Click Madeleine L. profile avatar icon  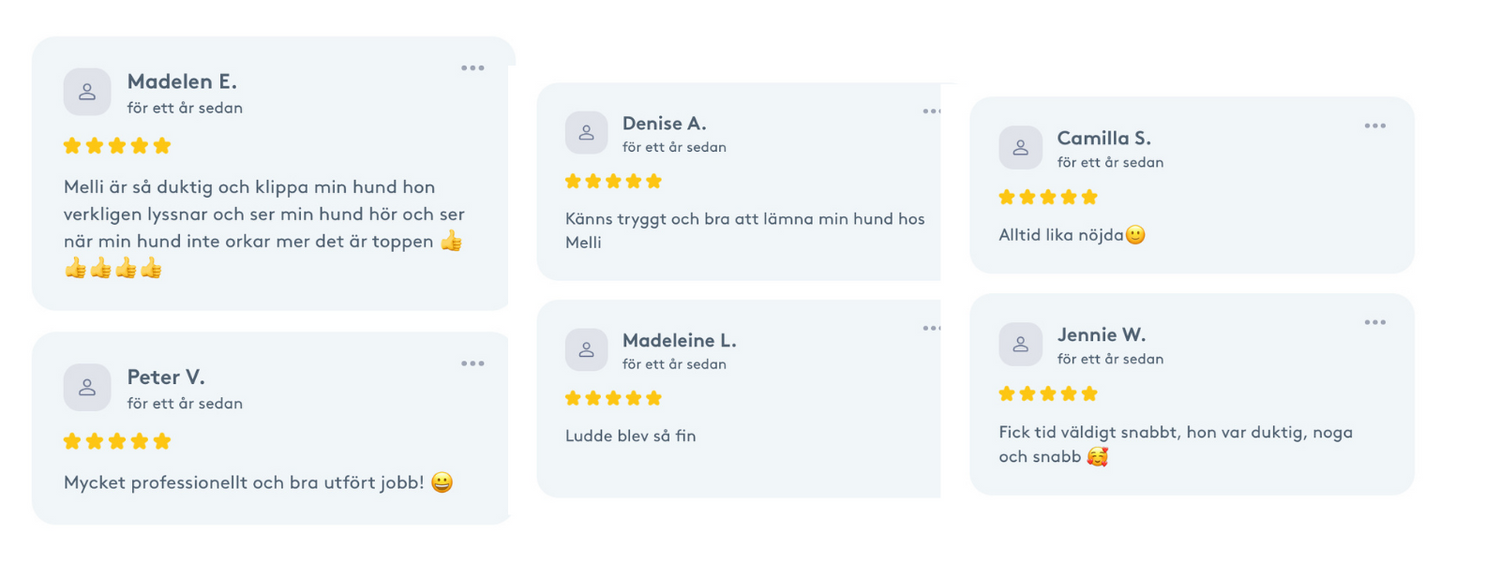tap(586, 349)
